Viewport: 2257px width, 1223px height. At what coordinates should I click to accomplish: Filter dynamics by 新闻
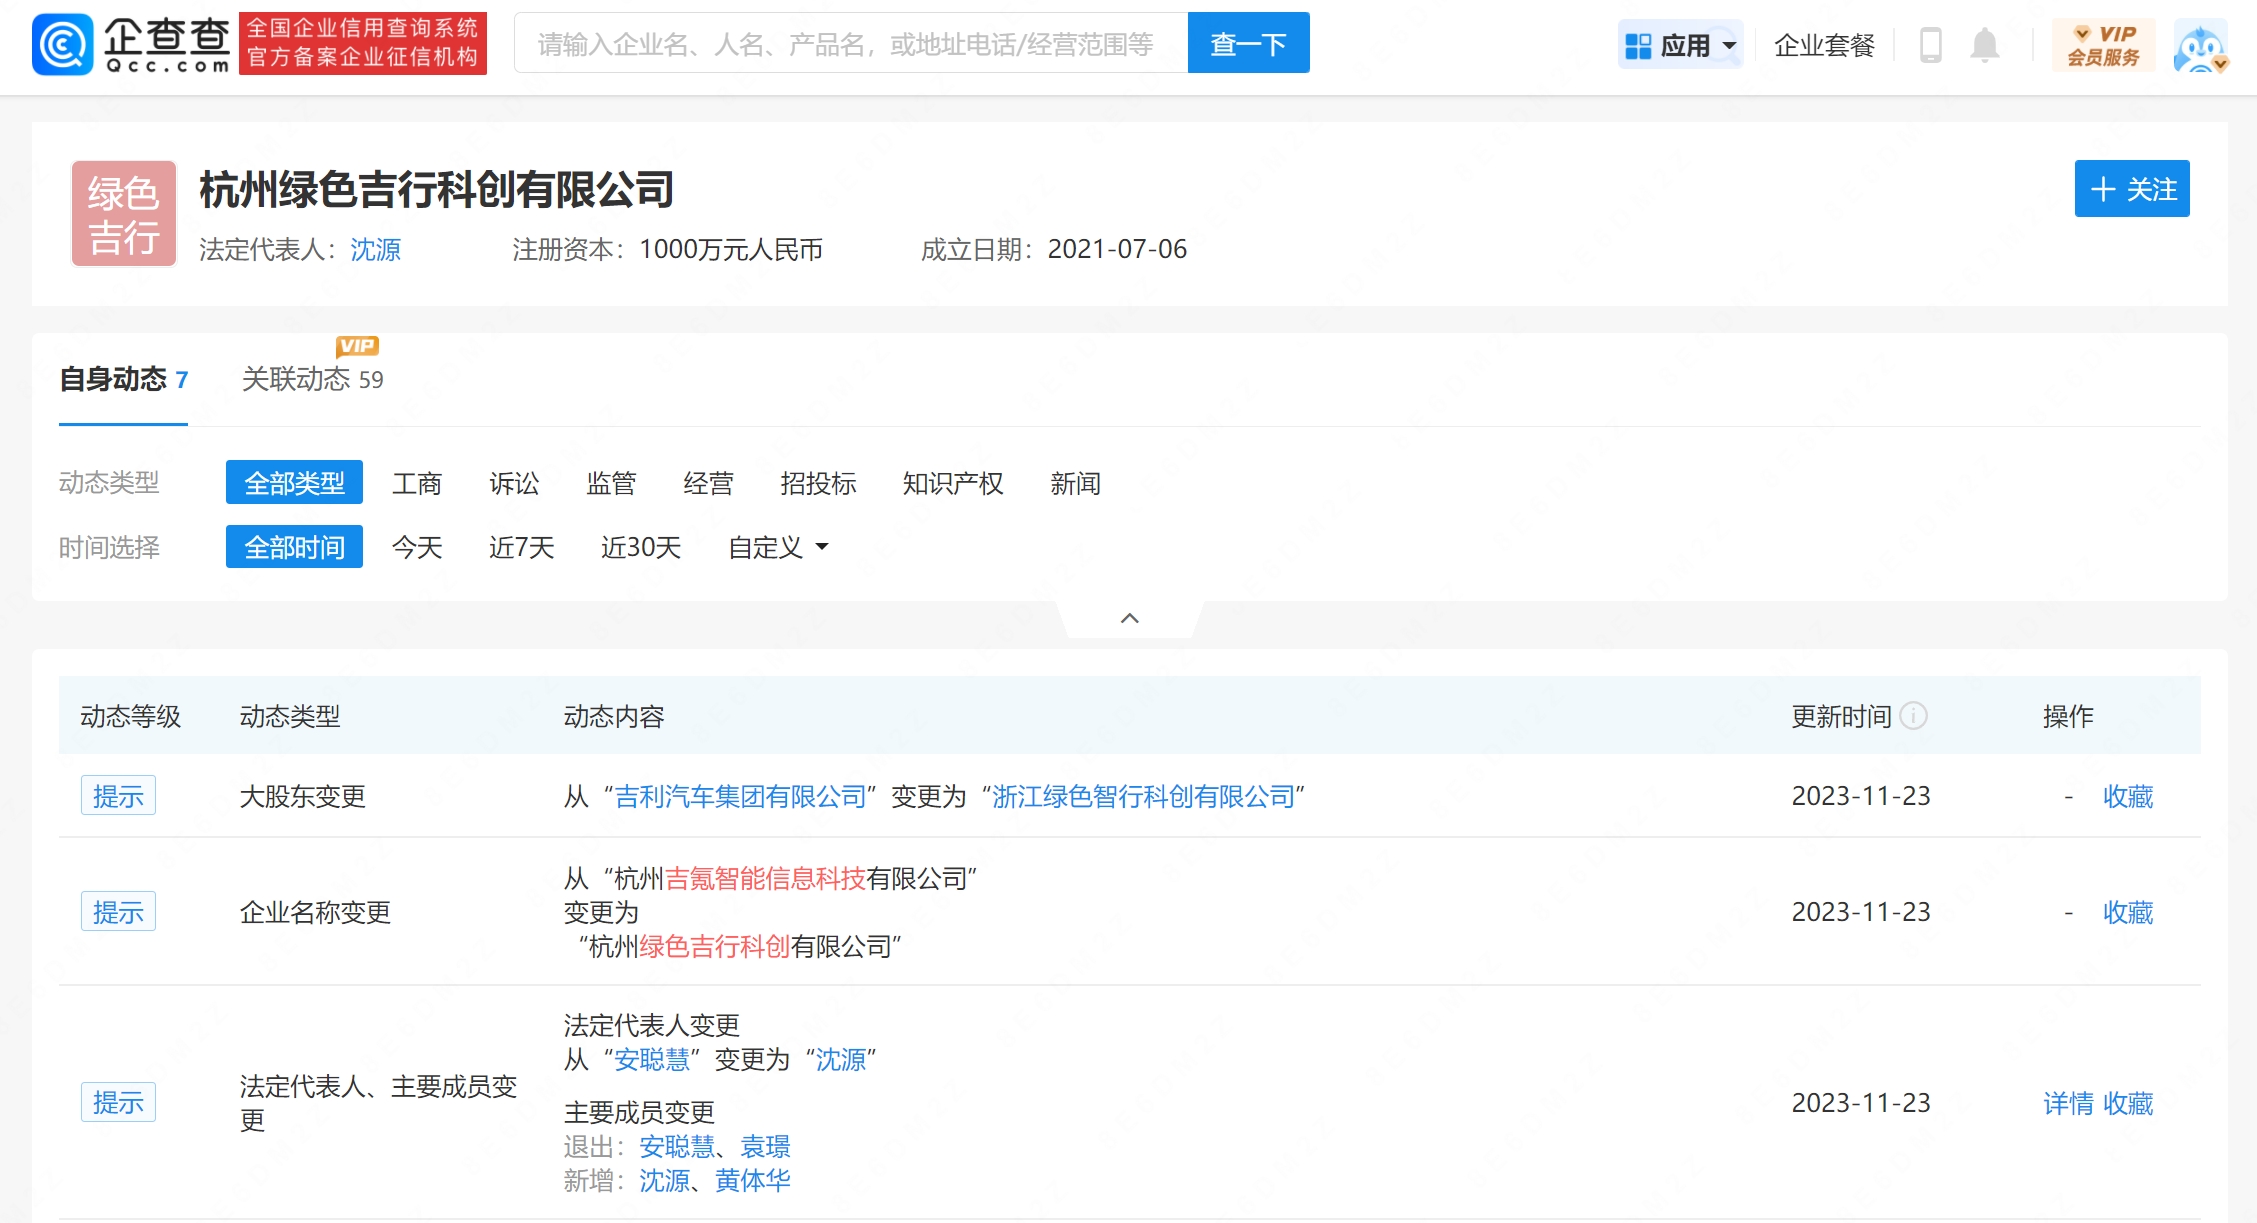point(1075,483)
